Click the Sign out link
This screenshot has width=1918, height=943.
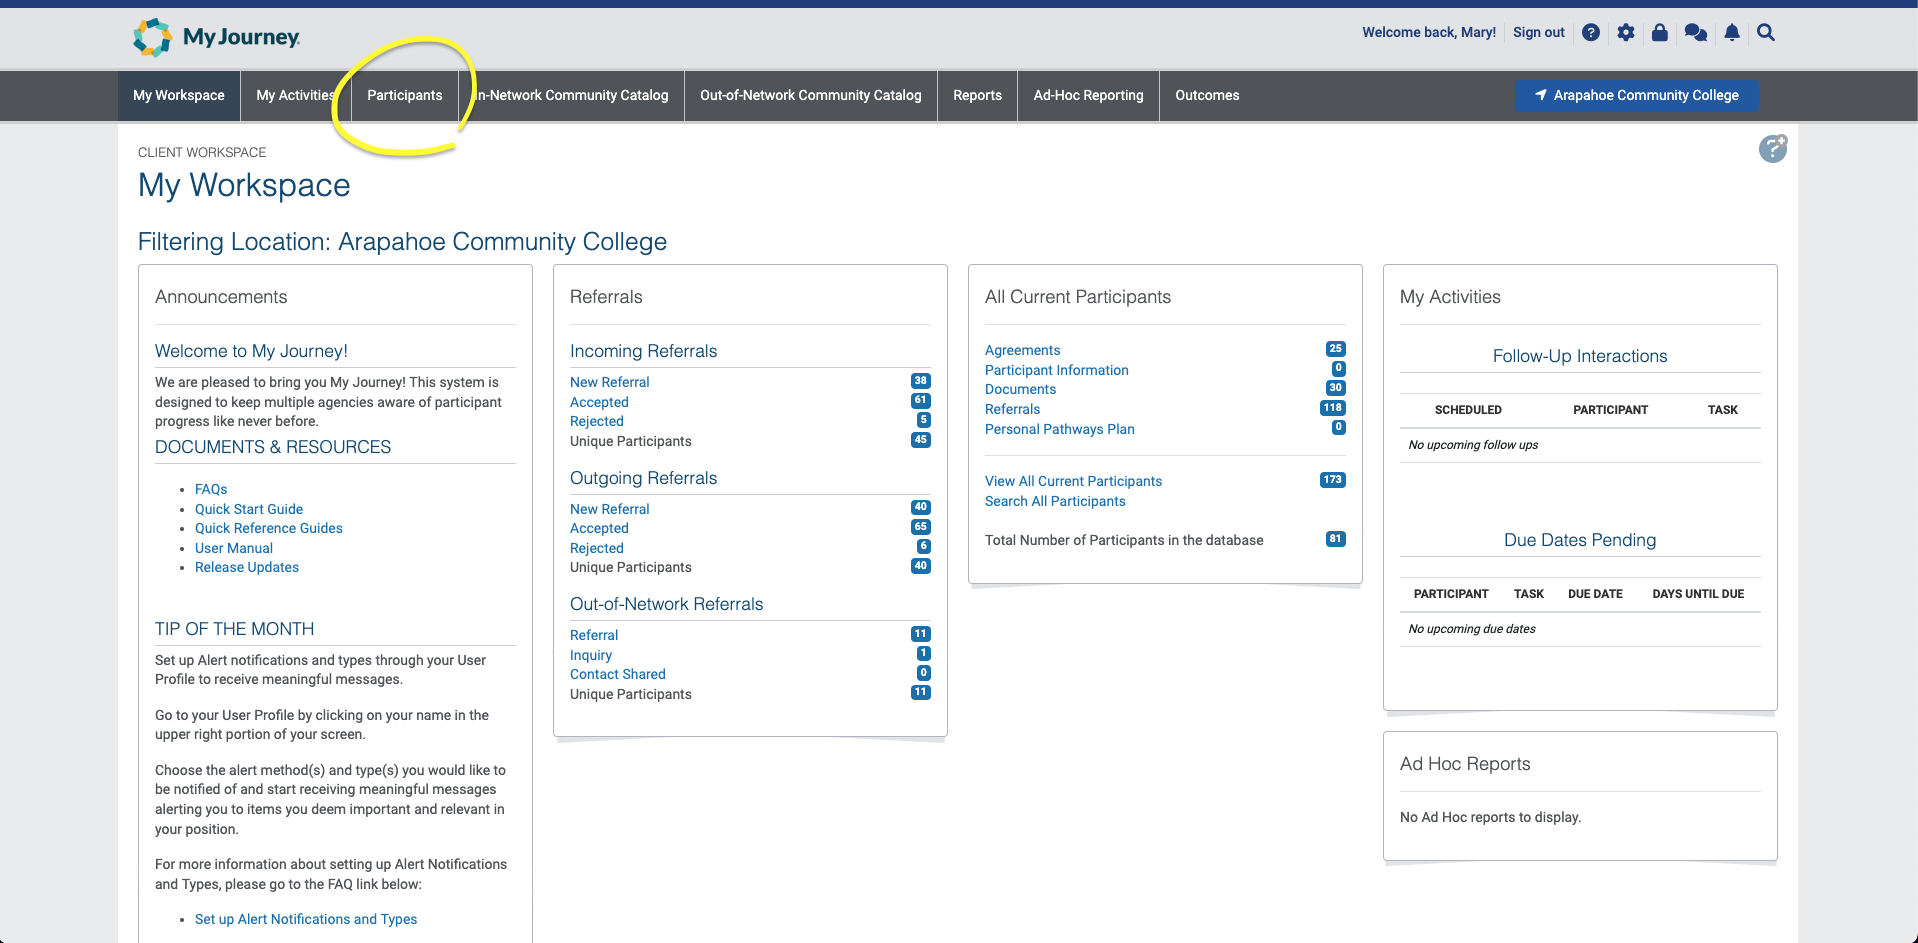(1538, 32)
